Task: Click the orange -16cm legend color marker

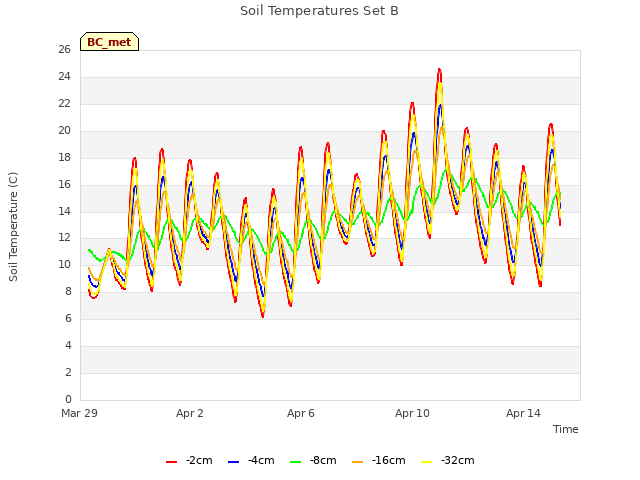Action: click(357, 462)
